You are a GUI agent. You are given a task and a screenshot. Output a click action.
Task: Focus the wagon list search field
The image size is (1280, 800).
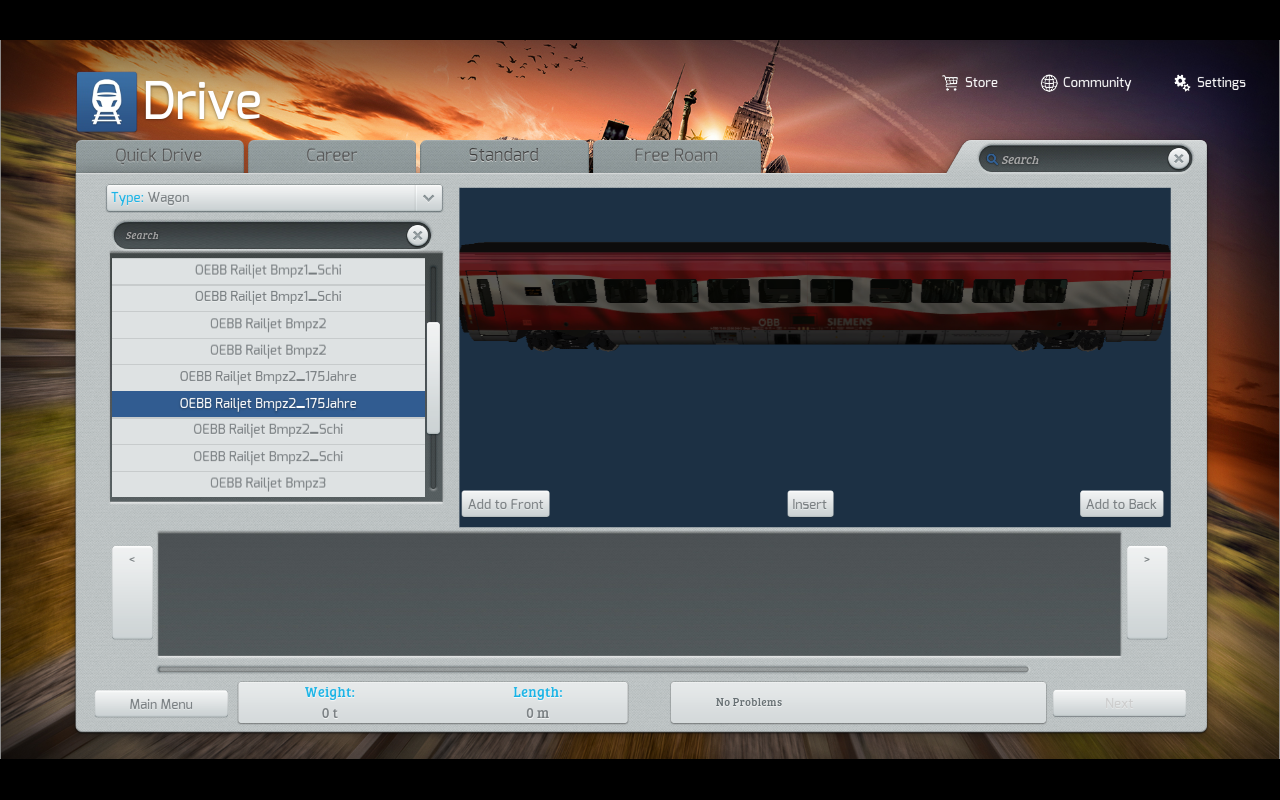tap(272, 235)
